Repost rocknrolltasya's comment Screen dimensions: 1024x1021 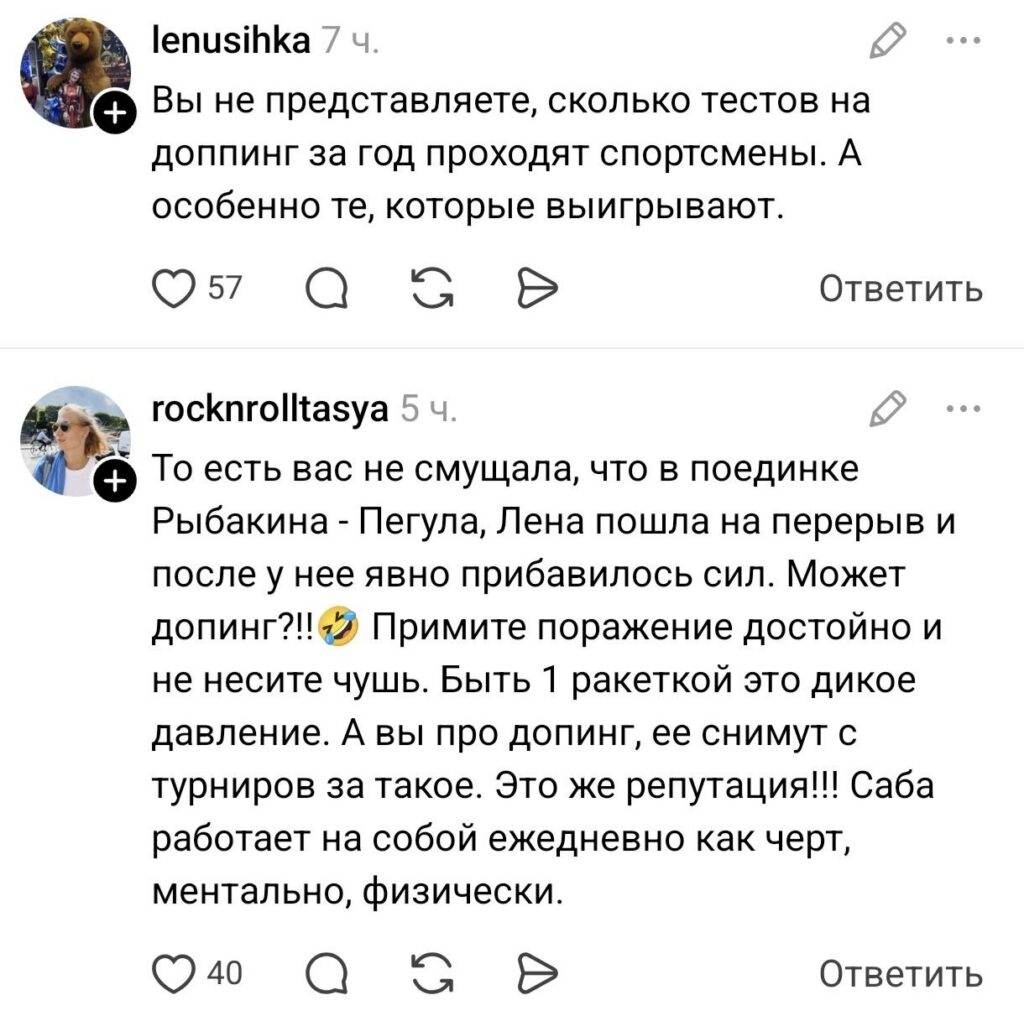click(x=432, y=974)
